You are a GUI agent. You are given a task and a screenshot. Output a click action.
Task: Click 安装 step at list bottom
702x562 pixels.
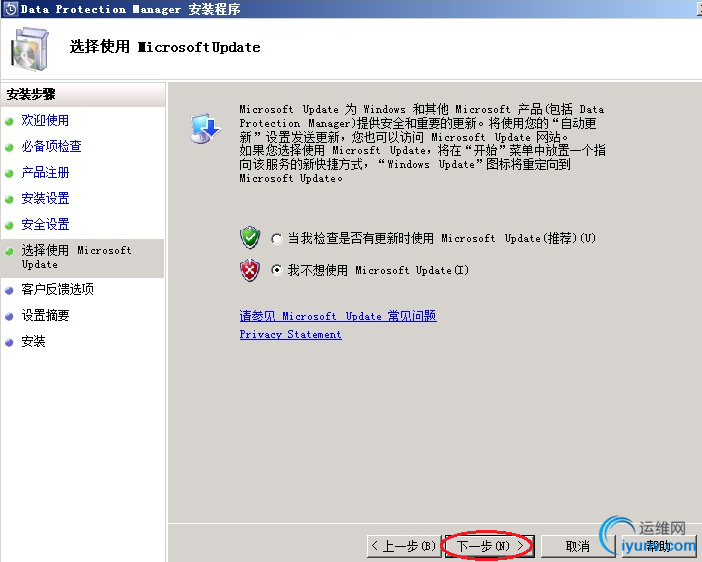click(33, 341)
